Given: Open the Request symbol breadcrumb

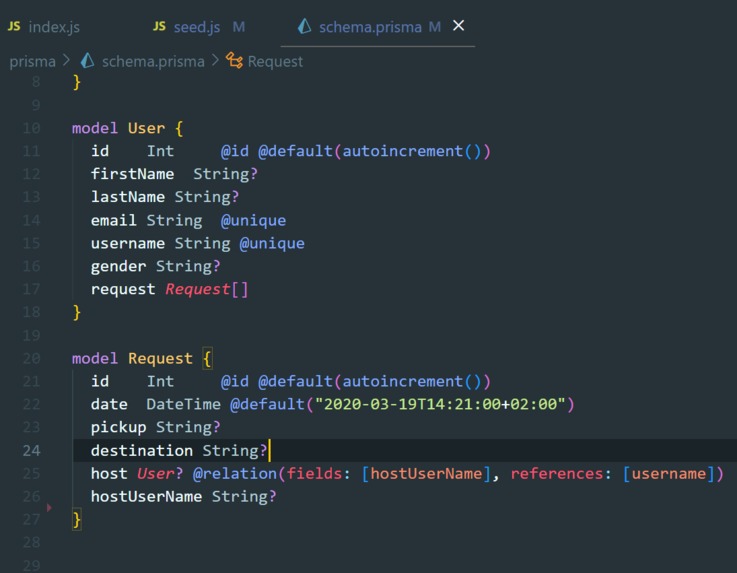Looking at the screenshot, I should [x=275, y=62].
